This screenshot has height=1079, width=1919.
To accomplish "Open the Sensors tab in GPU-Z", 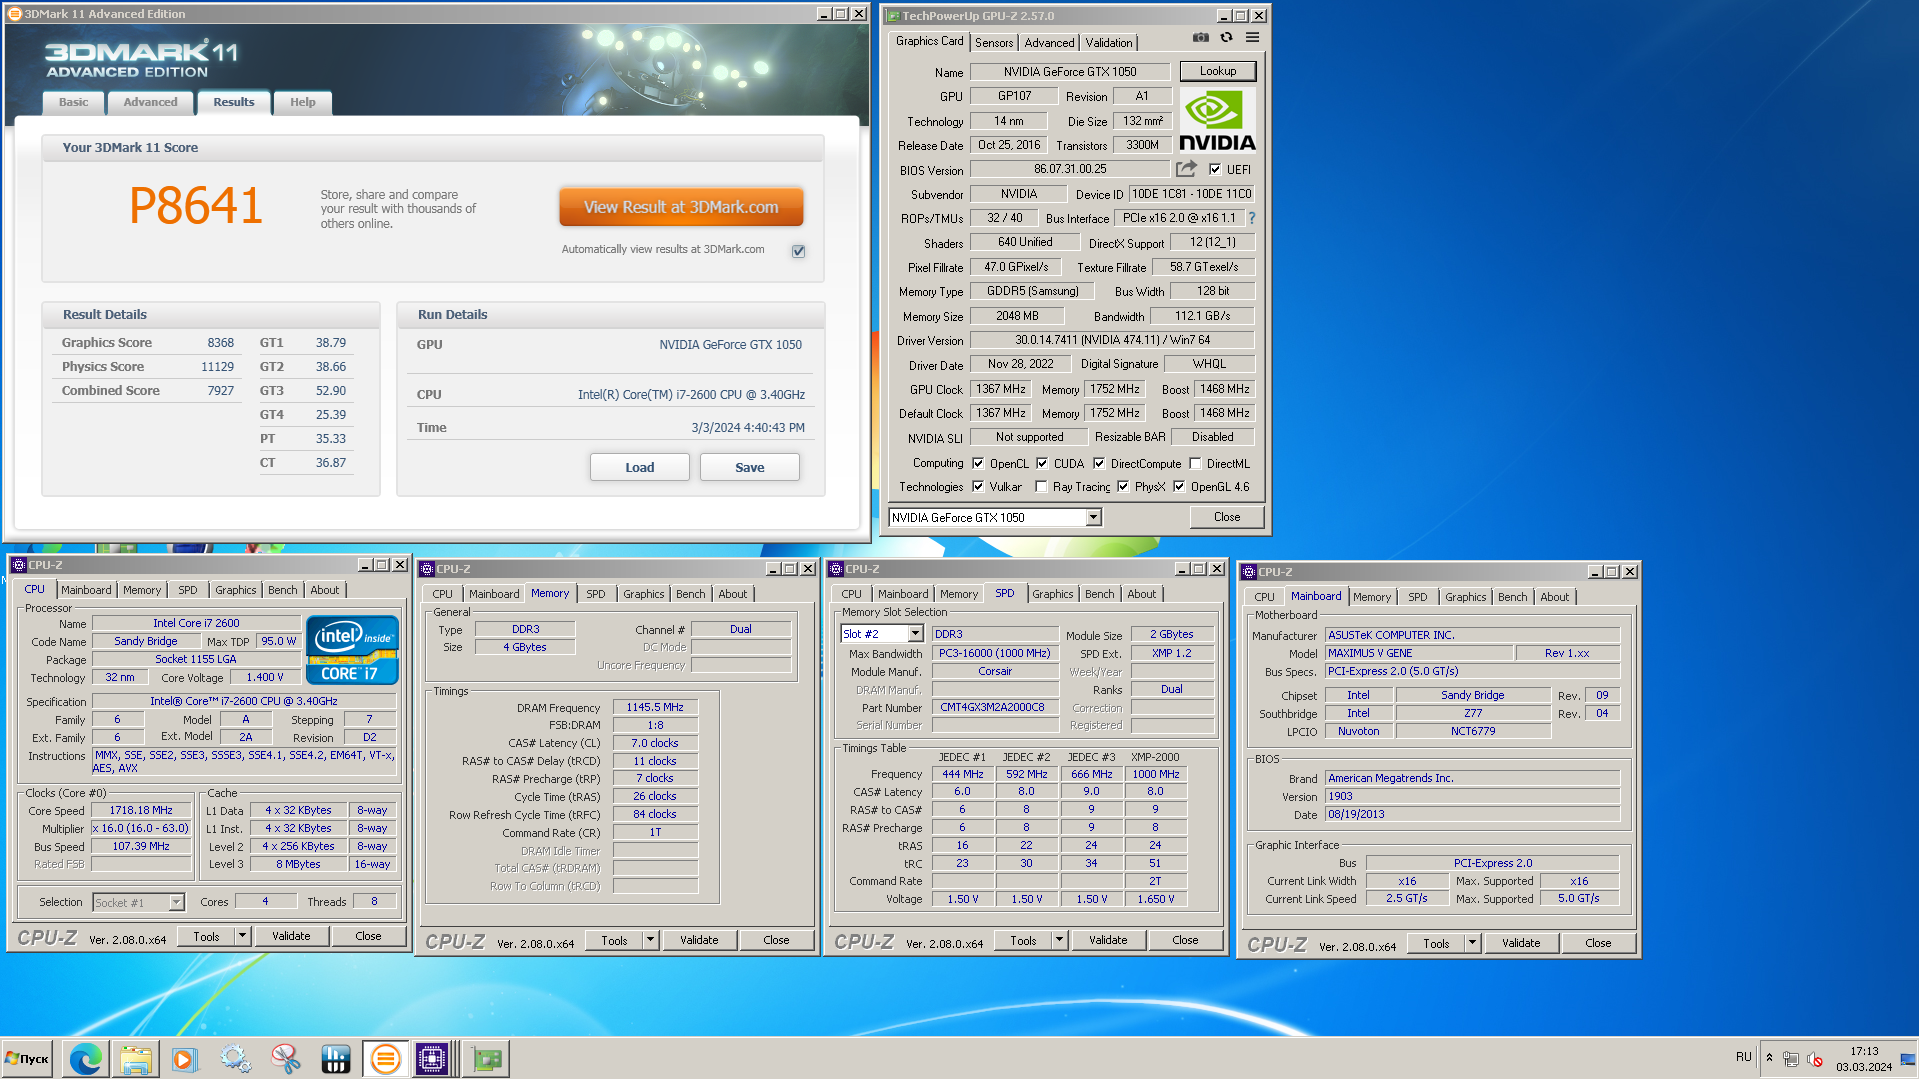I will click(994, 43).
